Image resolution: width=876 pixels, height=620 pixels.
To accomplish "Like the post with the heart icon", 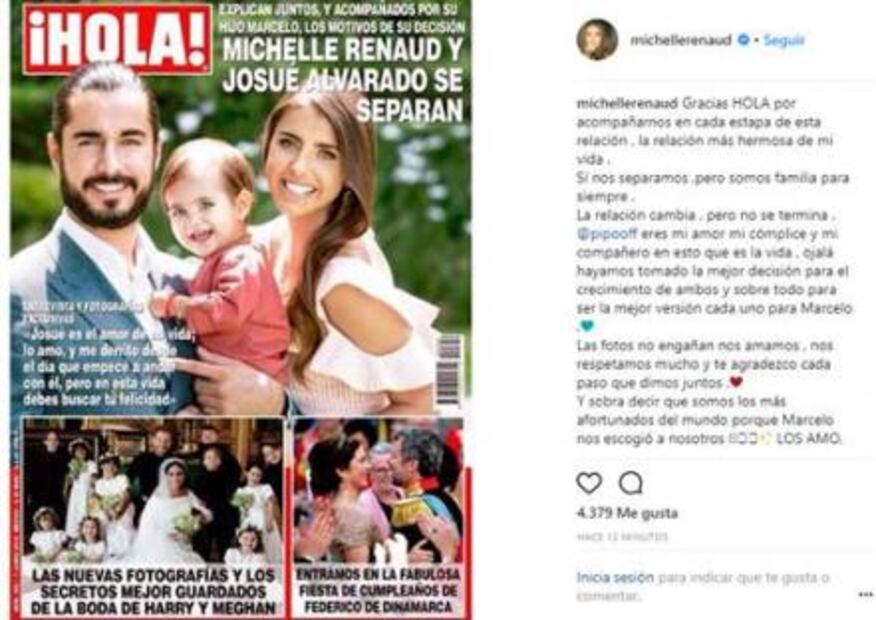I will [589, 483].
